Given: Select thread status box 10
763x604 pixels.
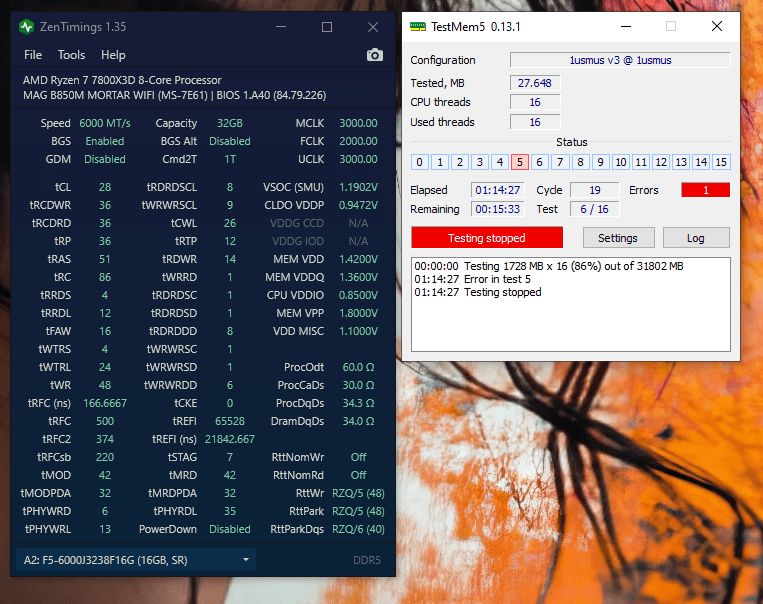Looking at the screenshot, I should (x=621, y=162).
